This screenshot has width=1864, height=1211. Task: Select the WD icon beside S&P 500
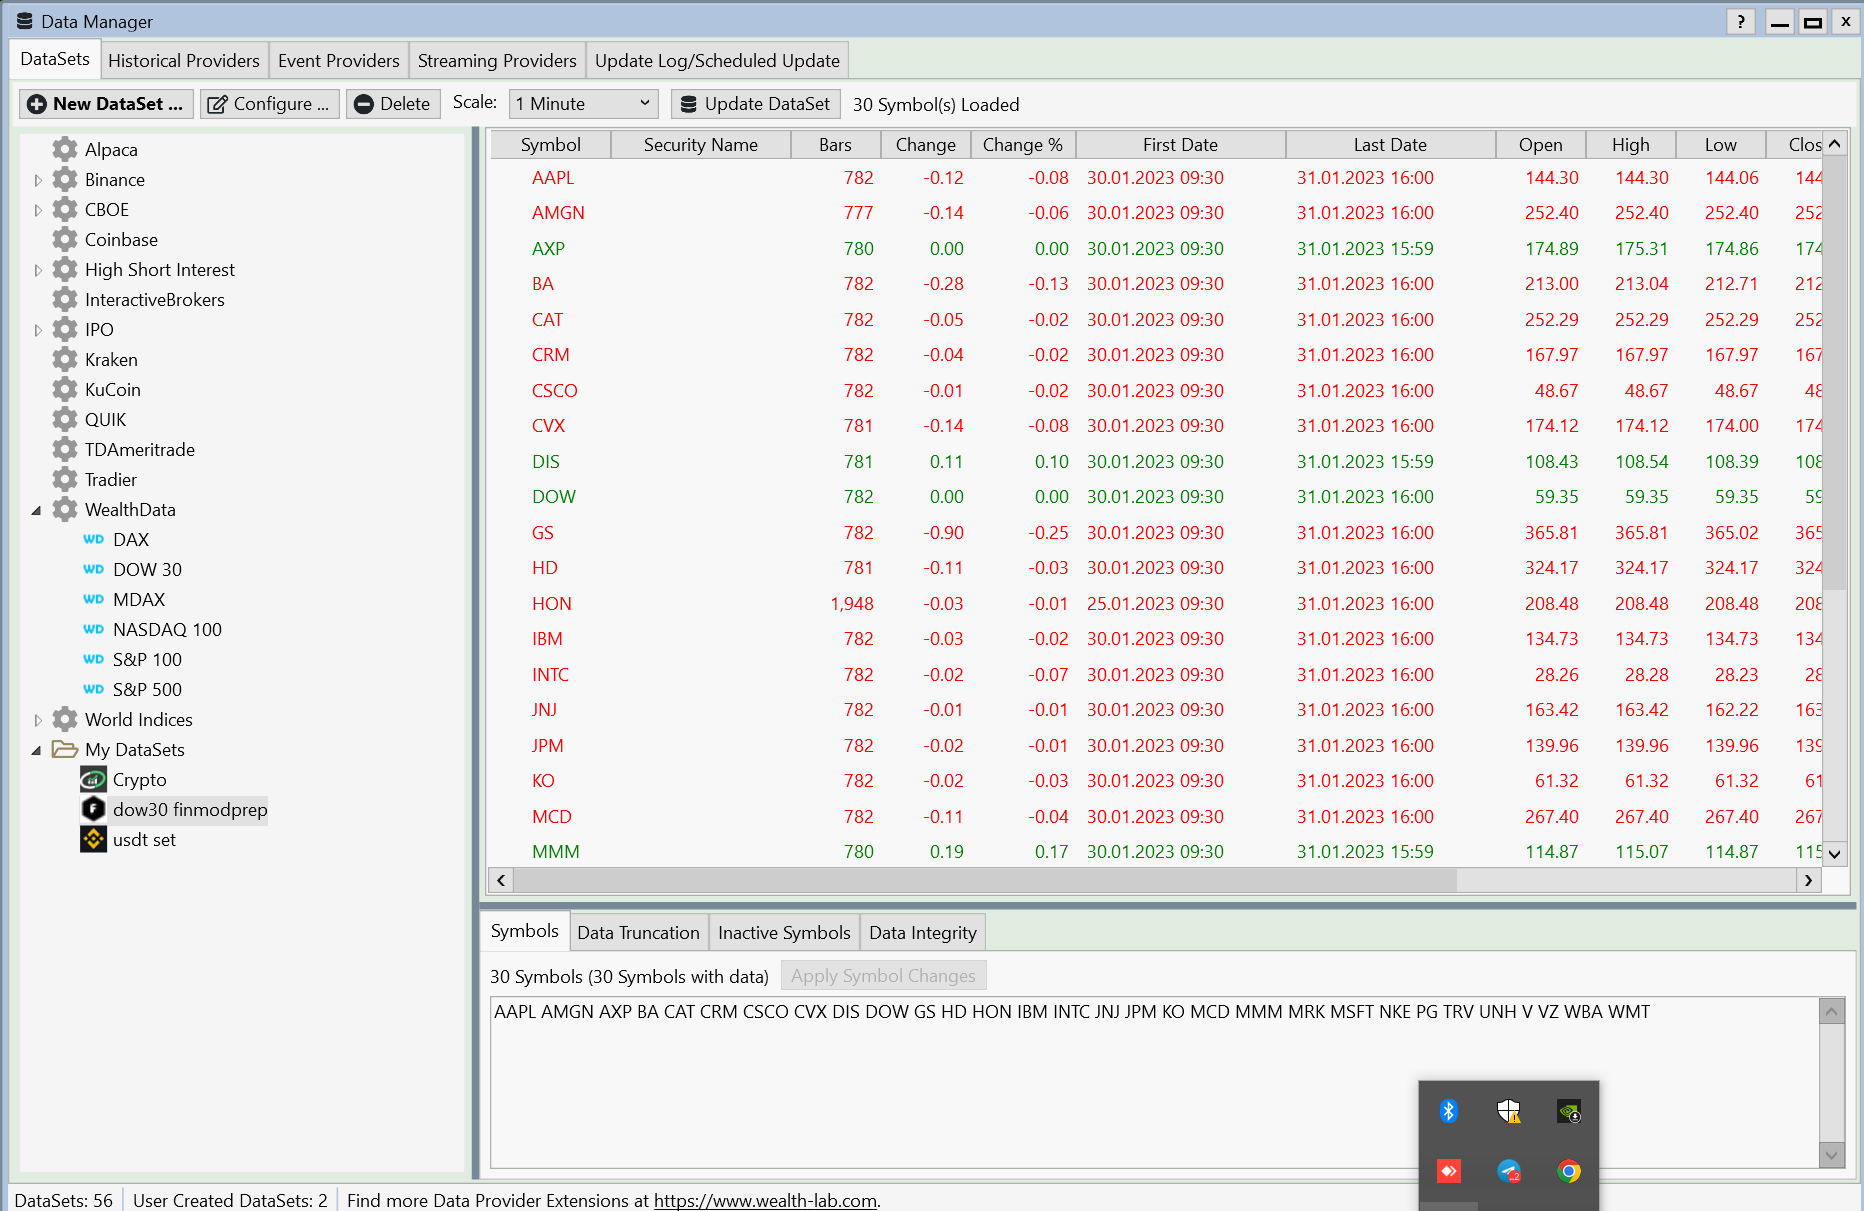(93, 689)
